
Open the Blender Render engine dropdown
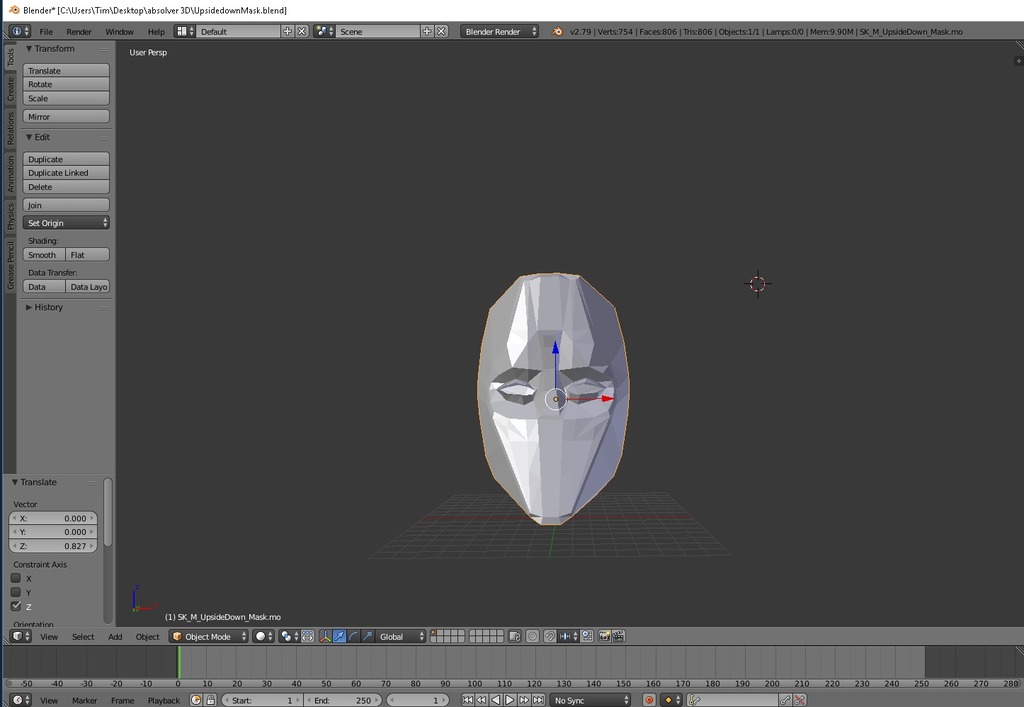[x=500, y=31]
